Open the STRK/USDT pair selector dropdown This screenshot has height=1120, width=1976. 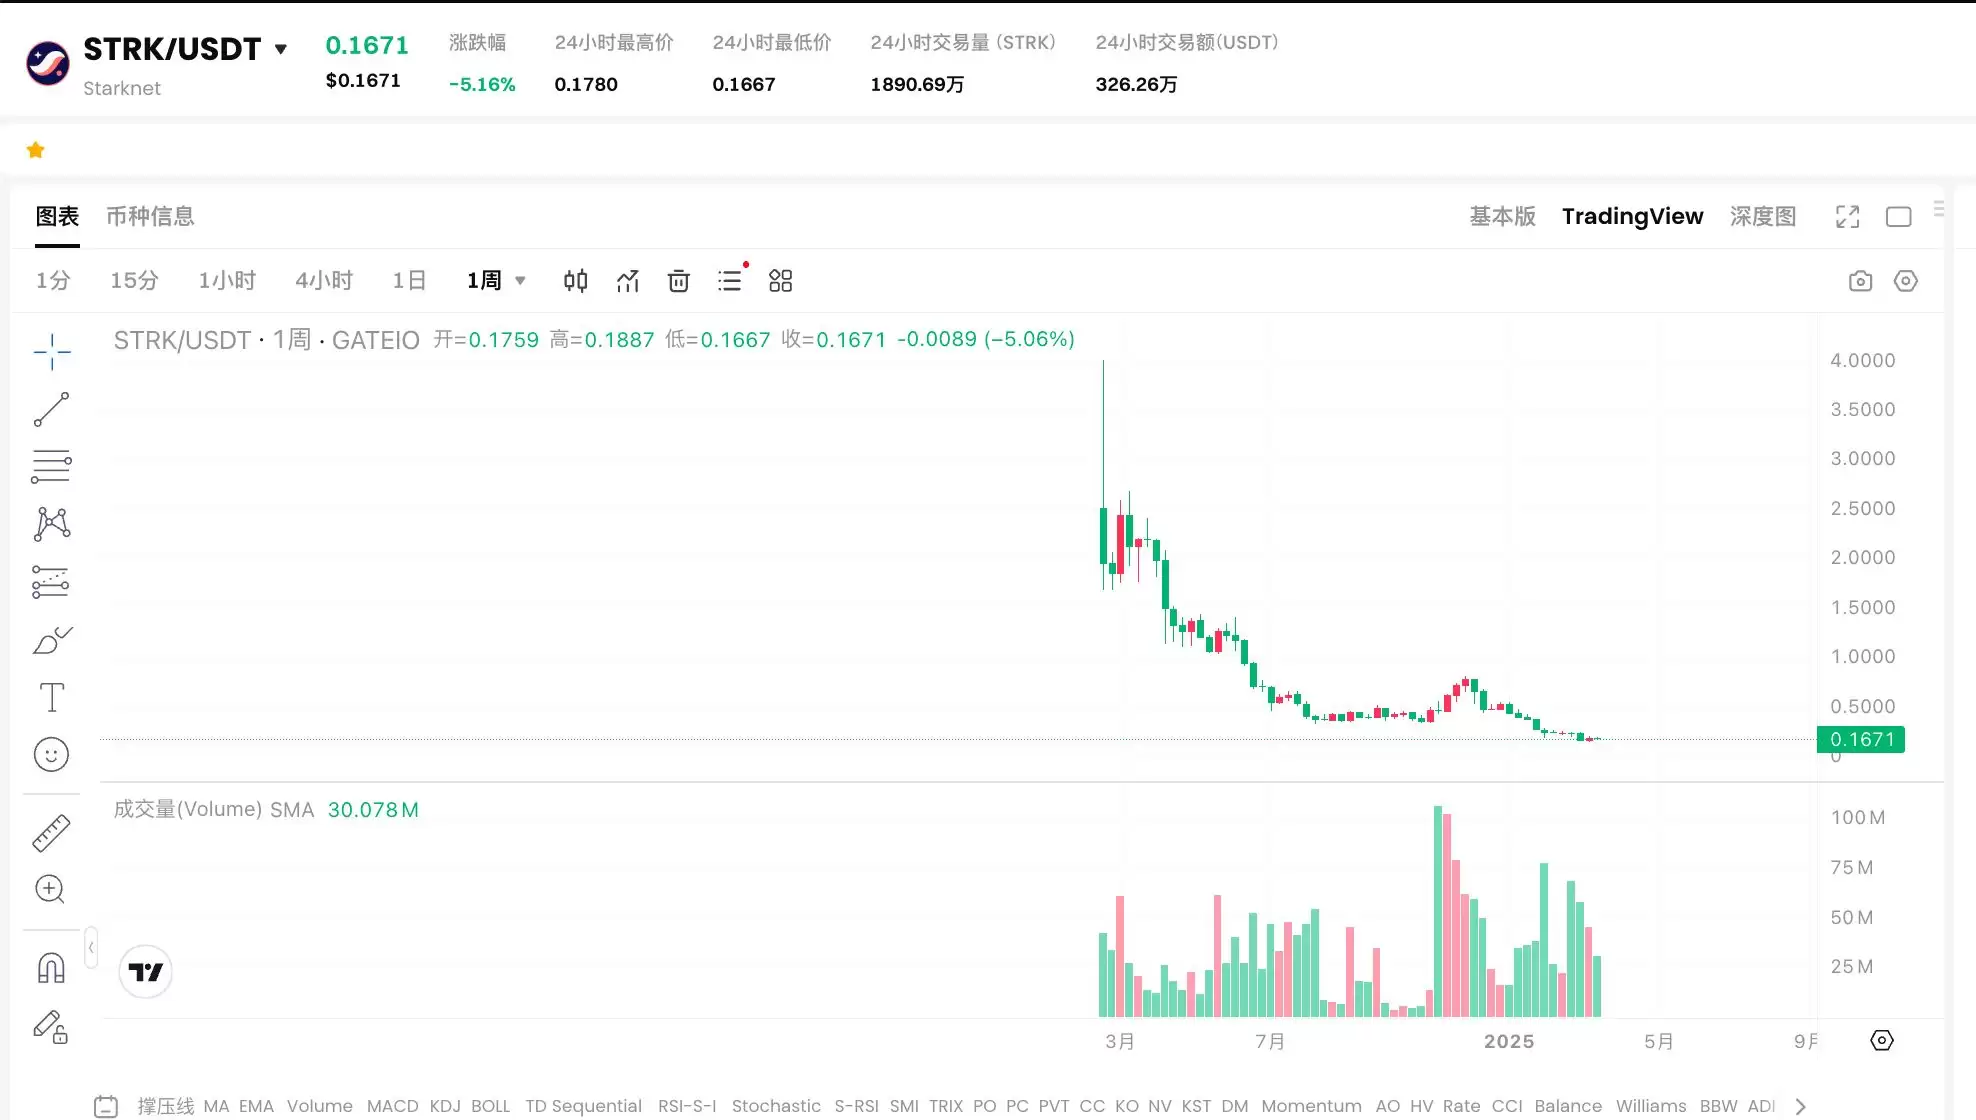coord(280,47)
